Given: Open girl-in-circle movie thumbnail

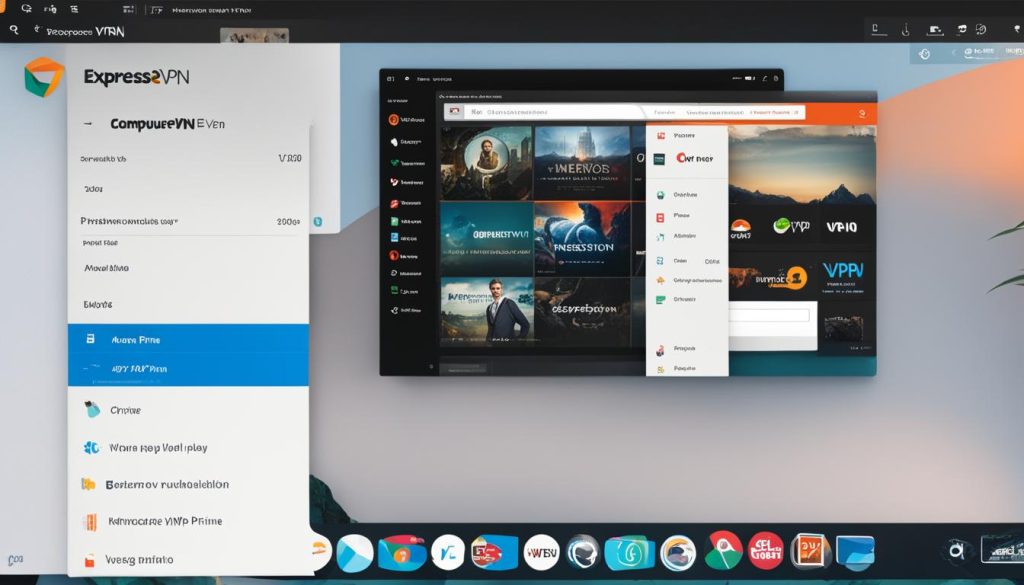Looking at the screenshot, I should 486,163.
